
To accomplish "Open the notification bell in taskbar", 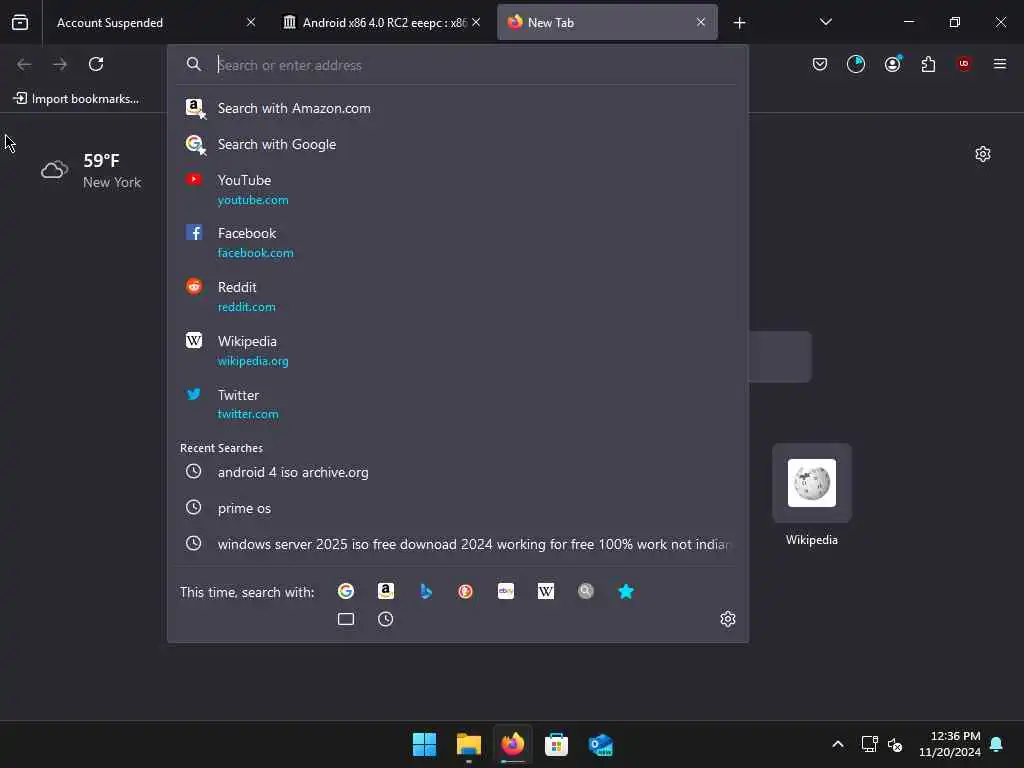I will click(x=997, y=744).
